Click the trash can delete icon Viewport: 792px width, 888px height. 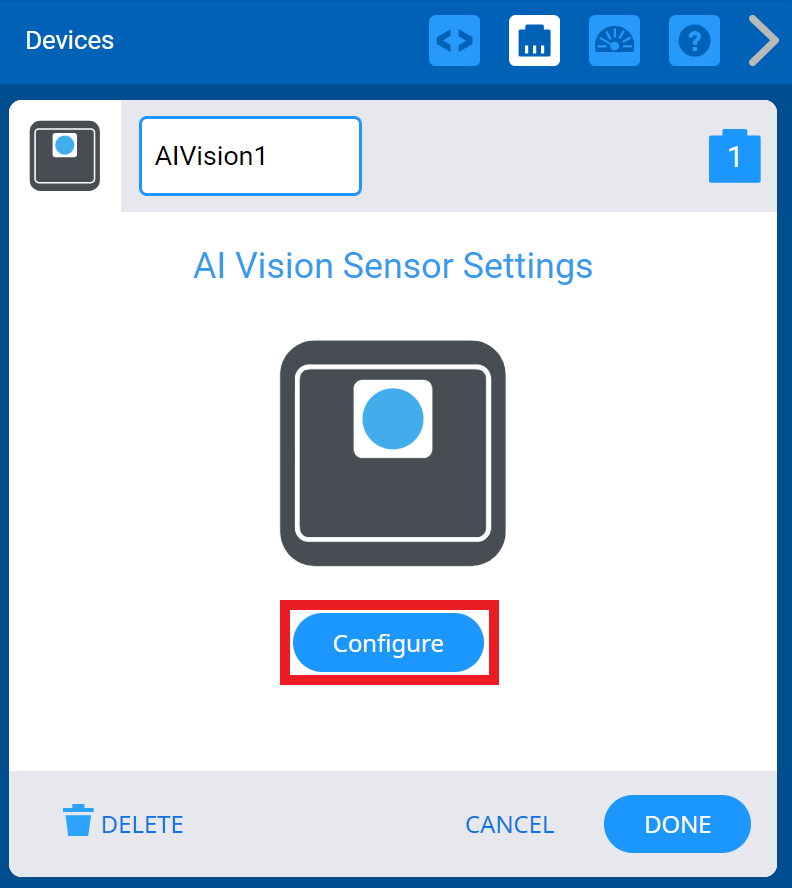coord(79,820)
